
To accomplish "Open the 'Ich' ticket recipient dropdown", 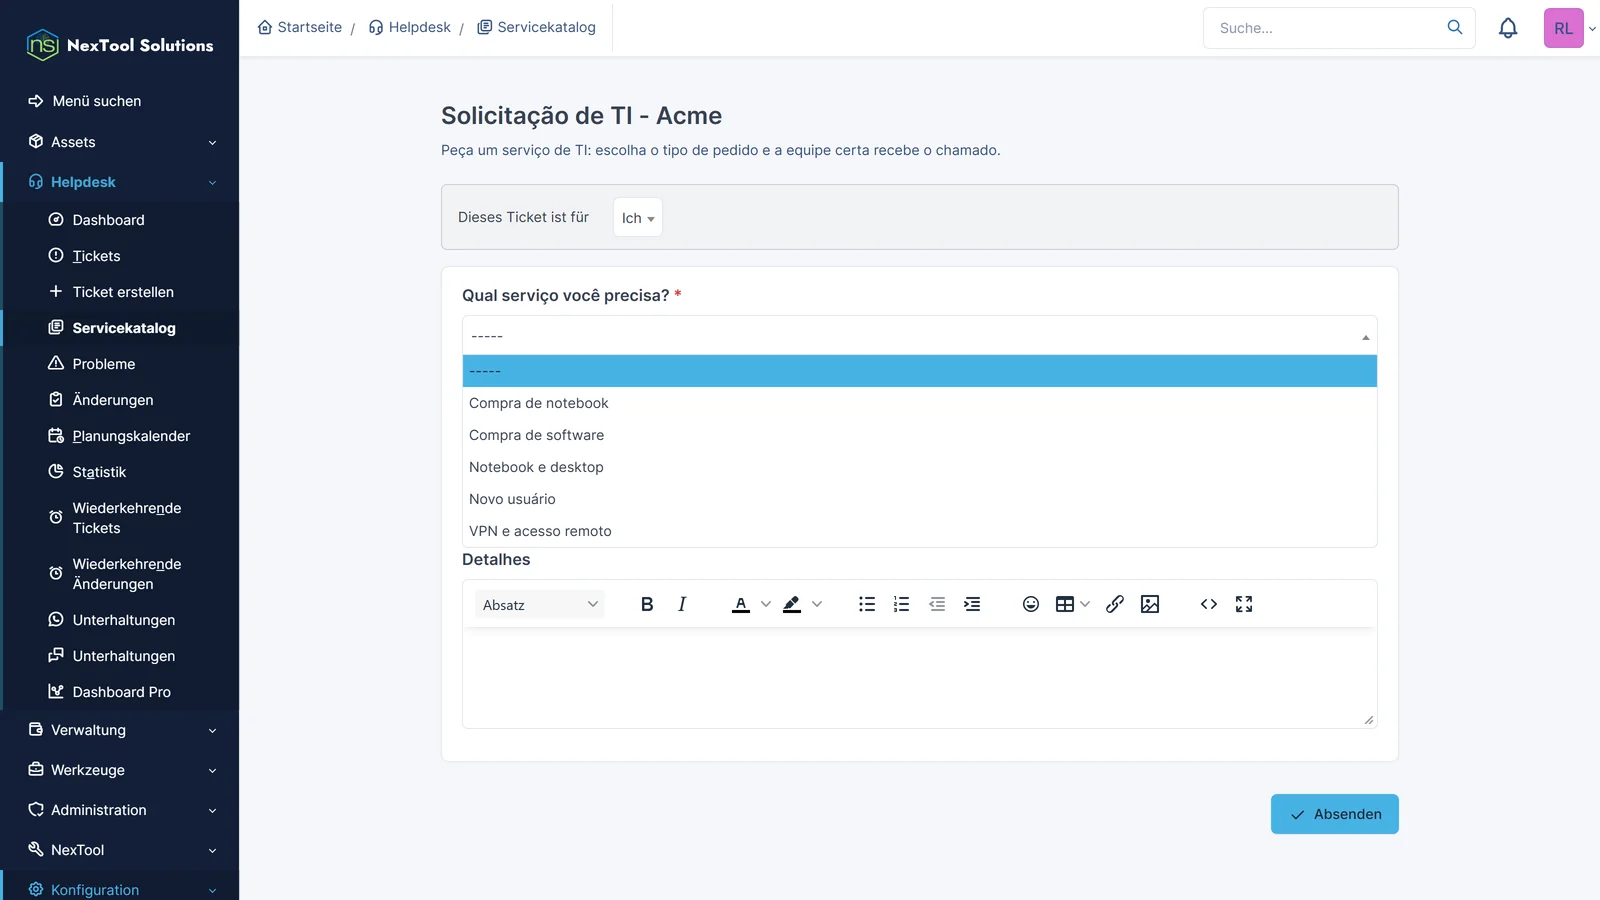I will pos(638,217).
